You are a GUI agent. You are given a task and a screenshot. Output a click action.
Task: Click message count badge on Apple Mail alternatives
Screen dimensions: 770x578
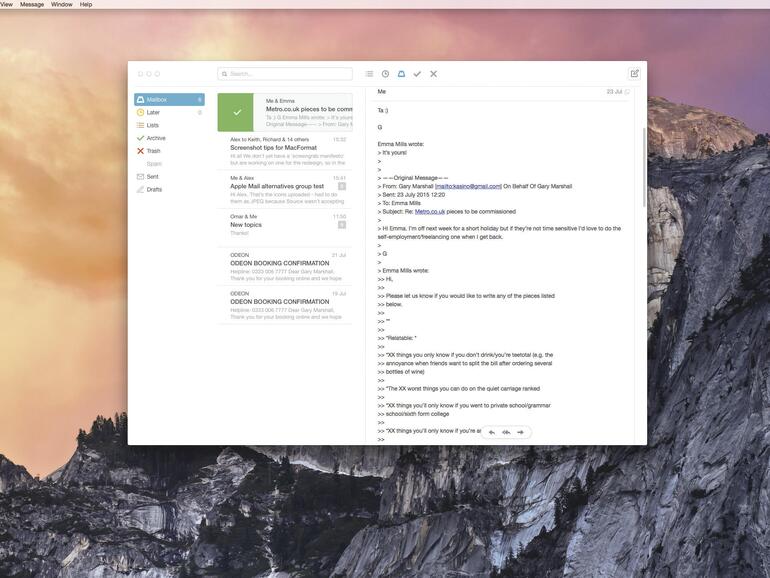pyautogui.click(x=342, y=186)
